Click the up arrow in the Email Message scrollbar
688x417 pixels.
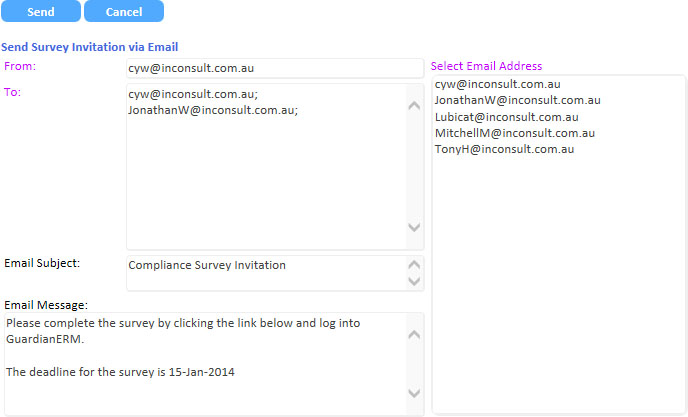coord(414,335)
